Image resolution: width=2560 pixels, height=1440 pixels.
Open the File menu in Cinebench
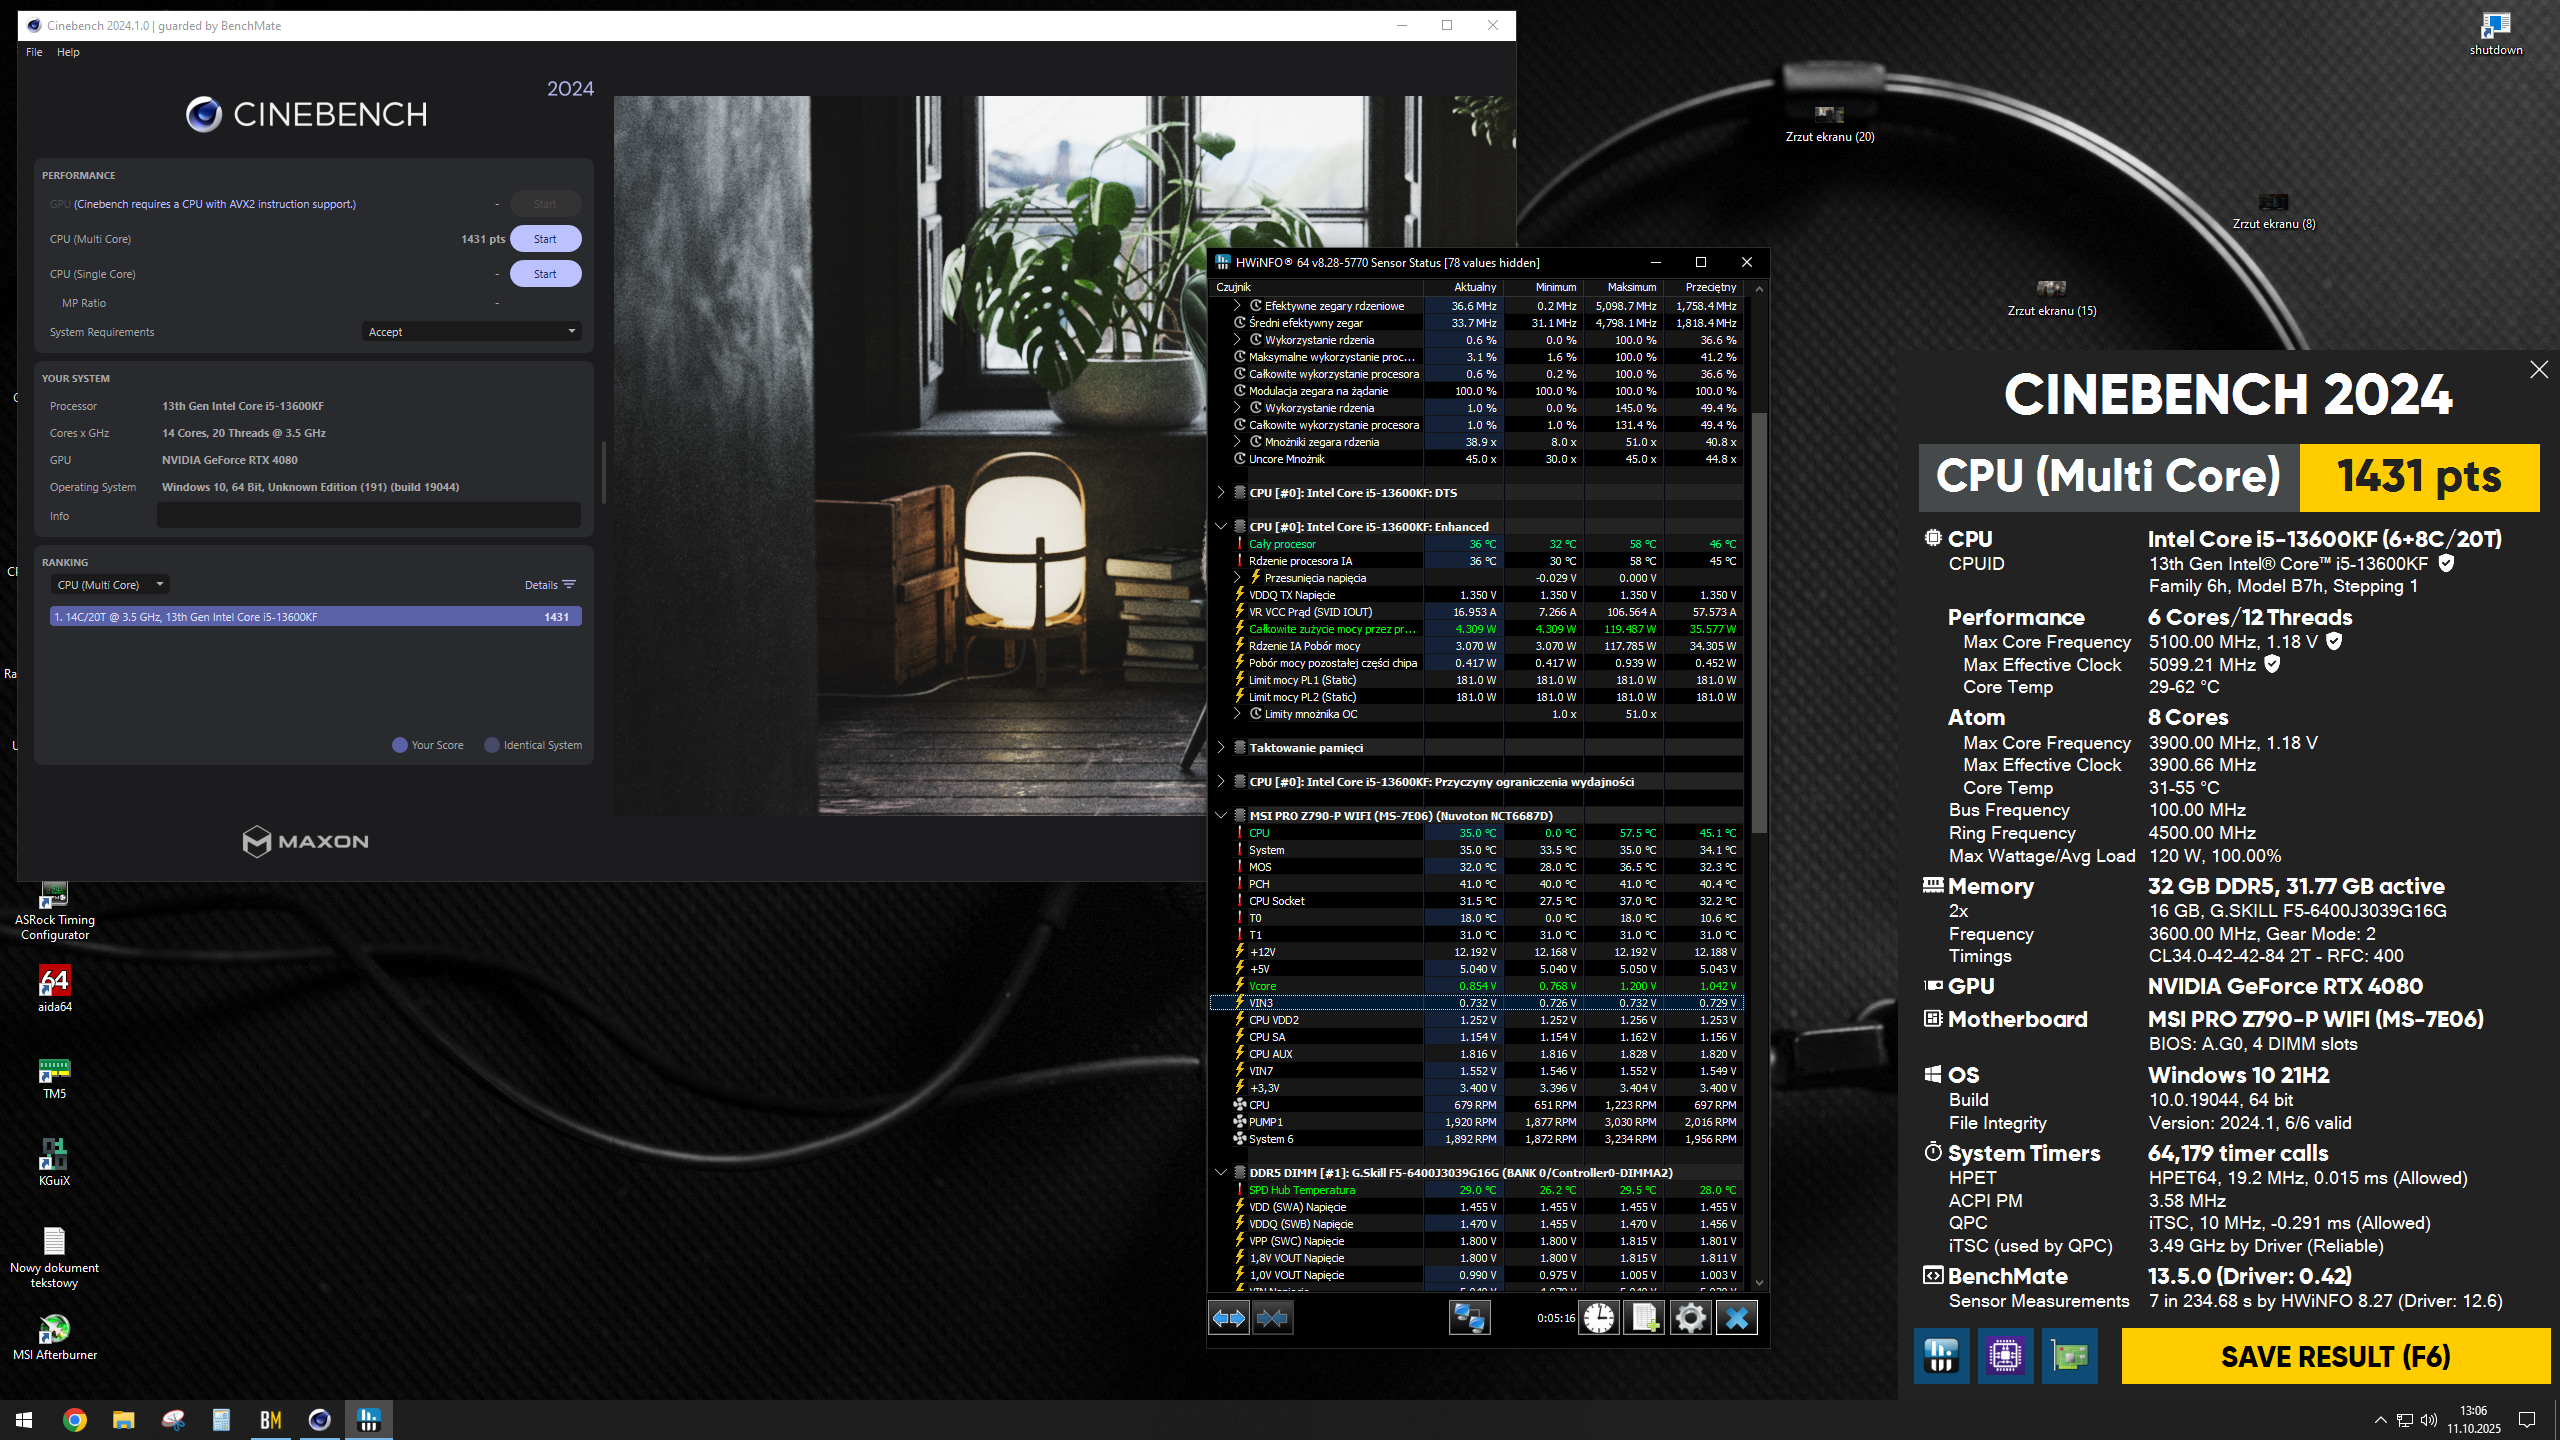click(34, 52)
